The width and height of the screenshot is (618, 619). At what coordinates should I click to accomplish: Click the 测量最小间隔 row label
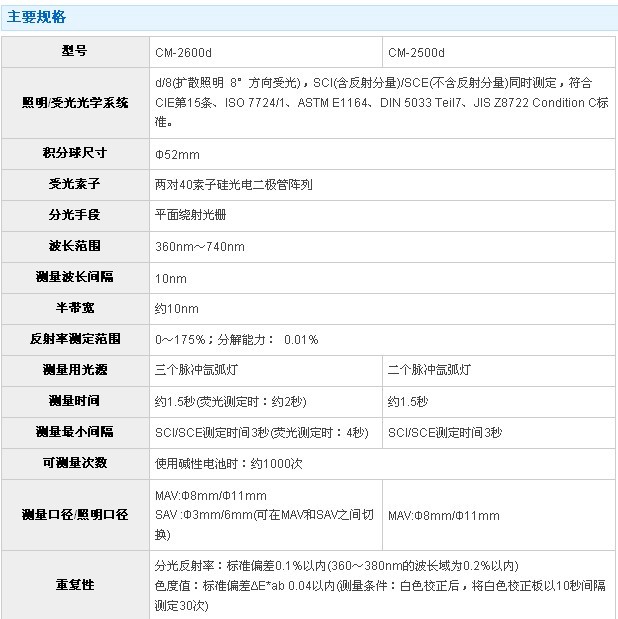click(75, 432)
